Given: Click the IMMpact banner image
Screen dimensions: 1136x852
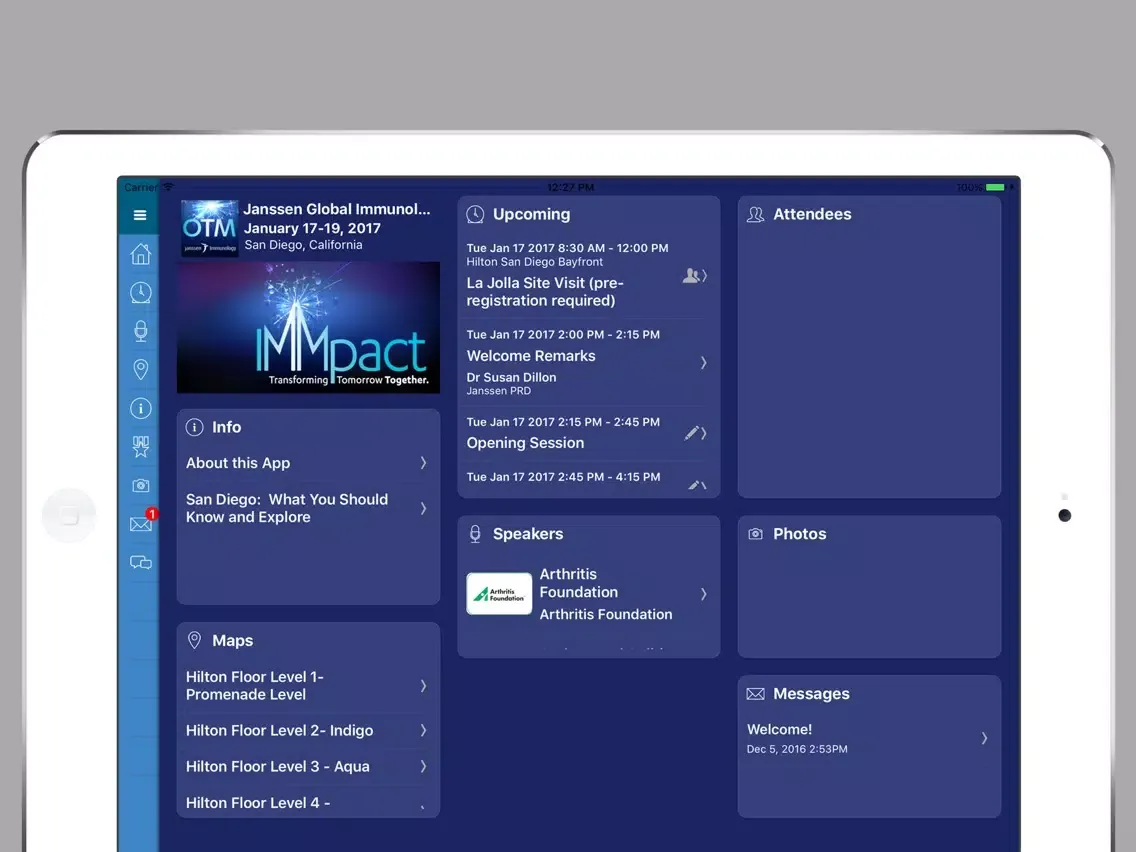Looking at the screenshot, I should 309,327.
